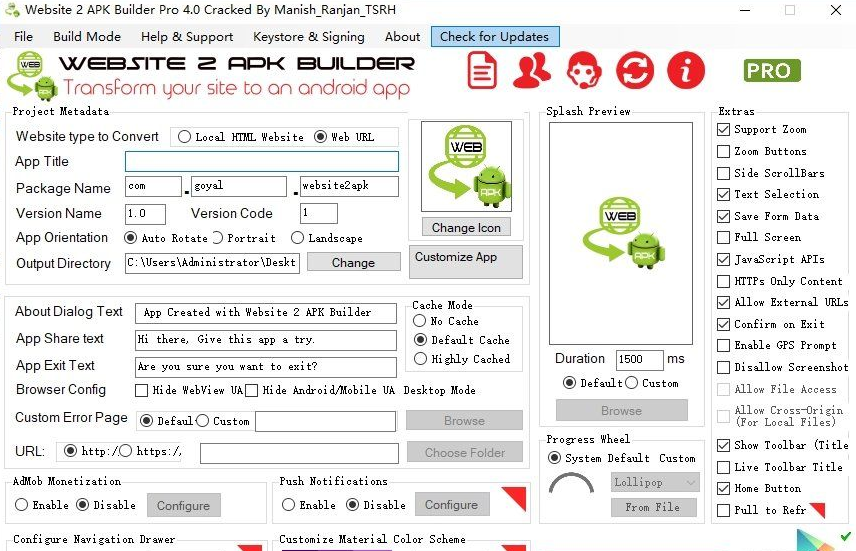This screenshot has height=551, width=856.
Task: Click the red circular refresh arrows icon
Action: pos(634,71)
